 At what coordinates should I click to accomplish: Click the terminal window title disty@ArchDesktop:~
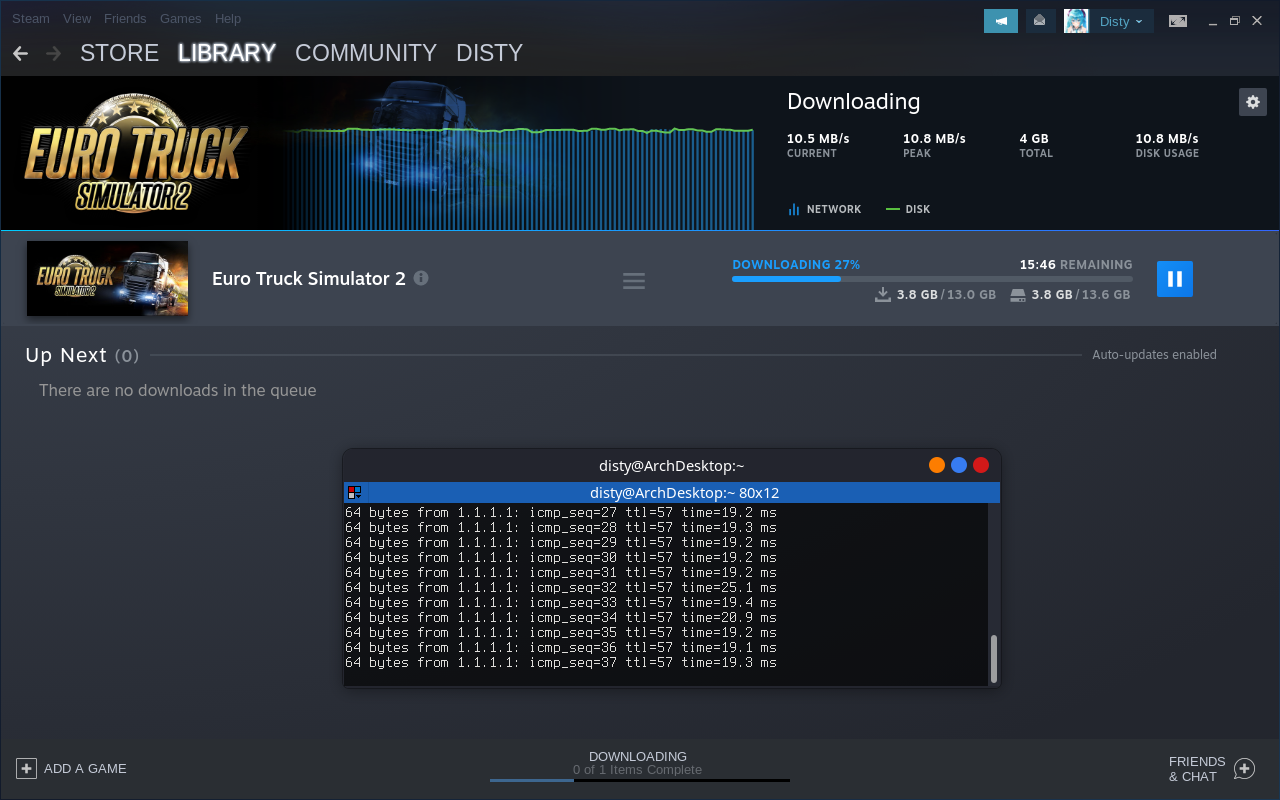672,465
